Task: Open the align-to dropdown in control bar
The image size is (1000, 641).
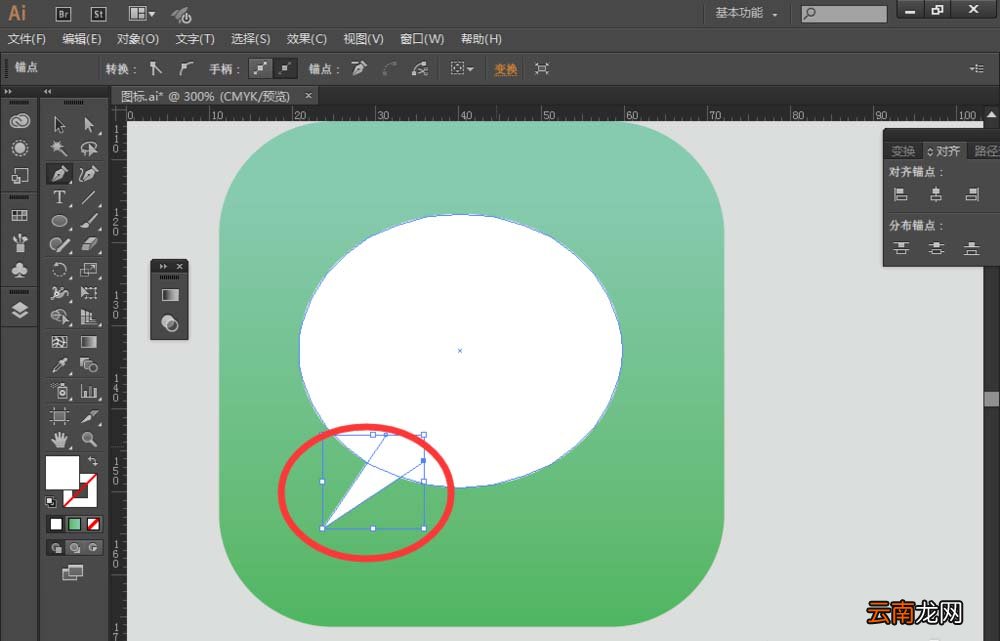Action: click(462, 68)
